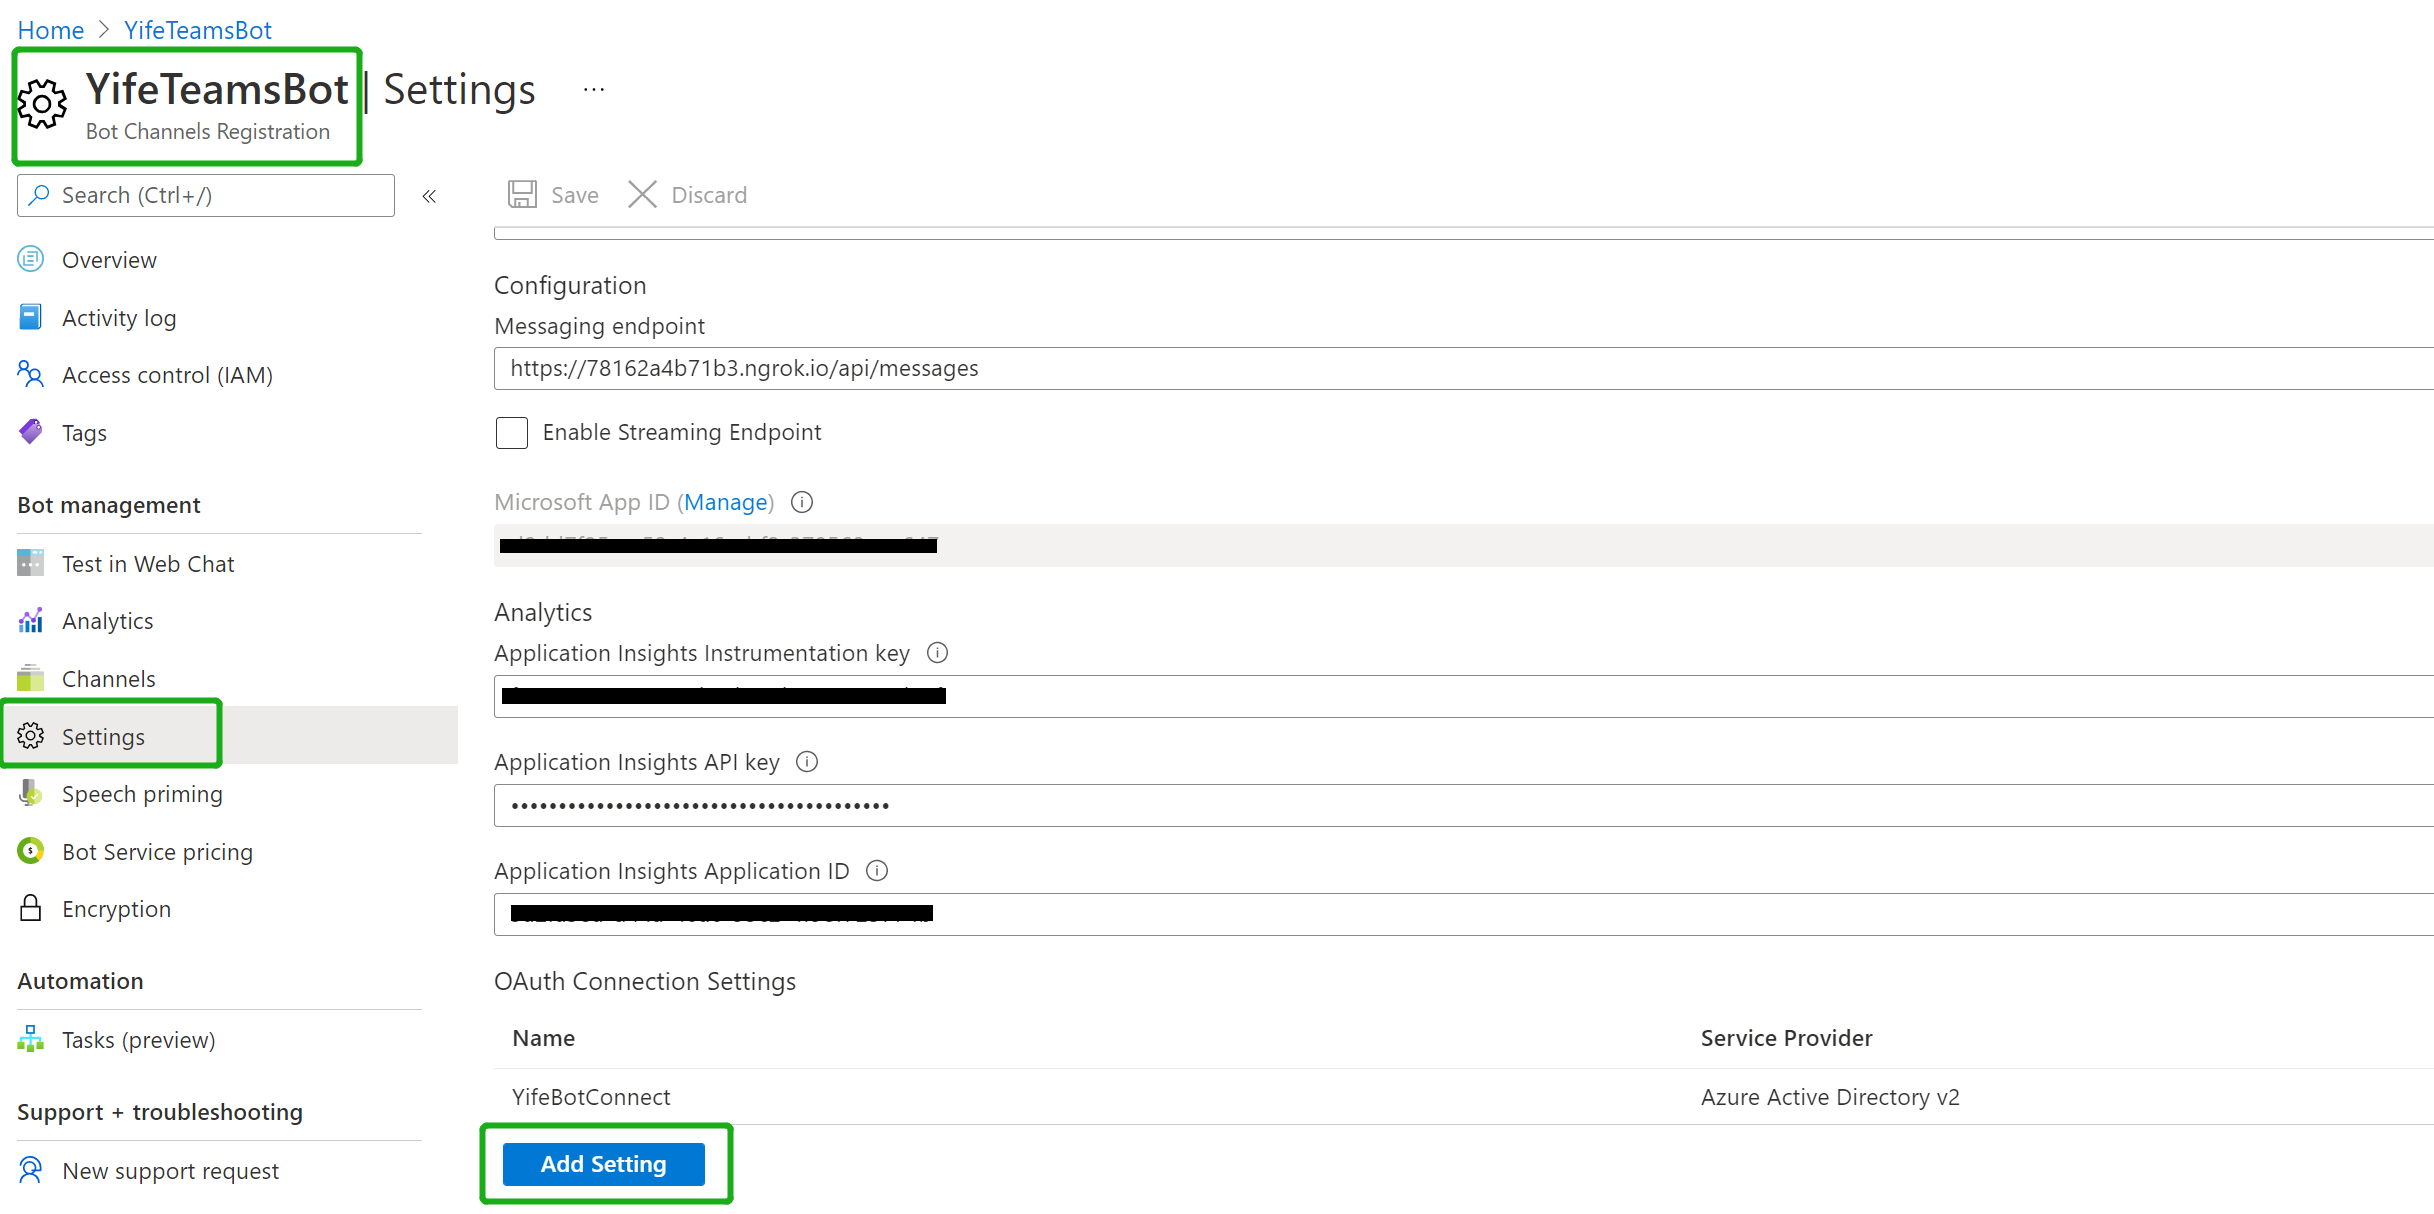Image resolution: width=2434 pixels, height=1214 pixels.
Task: Open Bot Service pricing menu item
Action: point(157,852)
